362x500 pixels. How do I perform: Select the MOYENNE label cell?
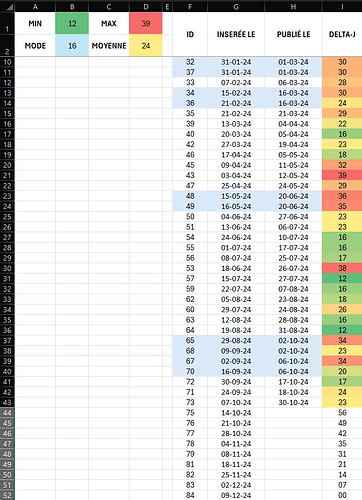[x=109, y=45]
